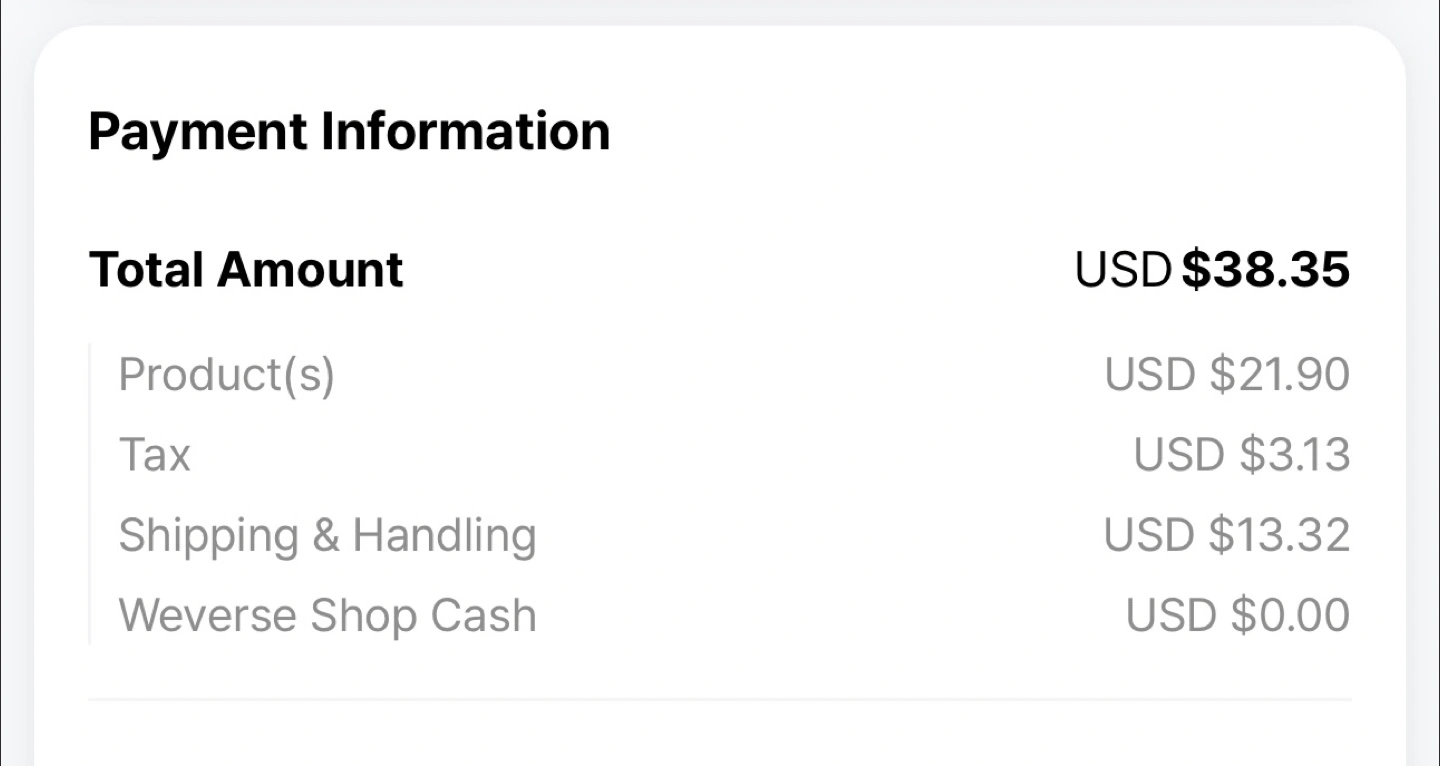Click the word Cash in Weverse row
1440x766 pixels.
click(484, 616)
